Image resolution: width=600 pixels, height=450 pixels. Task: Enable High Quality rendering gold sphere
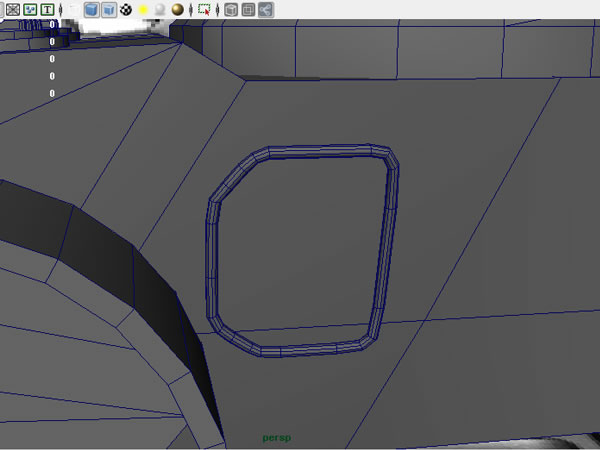(178, 10)
